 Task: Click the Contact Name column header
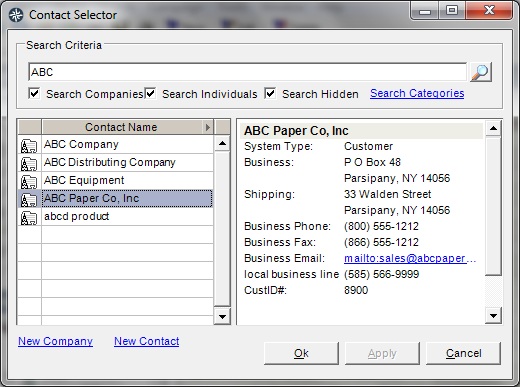point(121,127)
